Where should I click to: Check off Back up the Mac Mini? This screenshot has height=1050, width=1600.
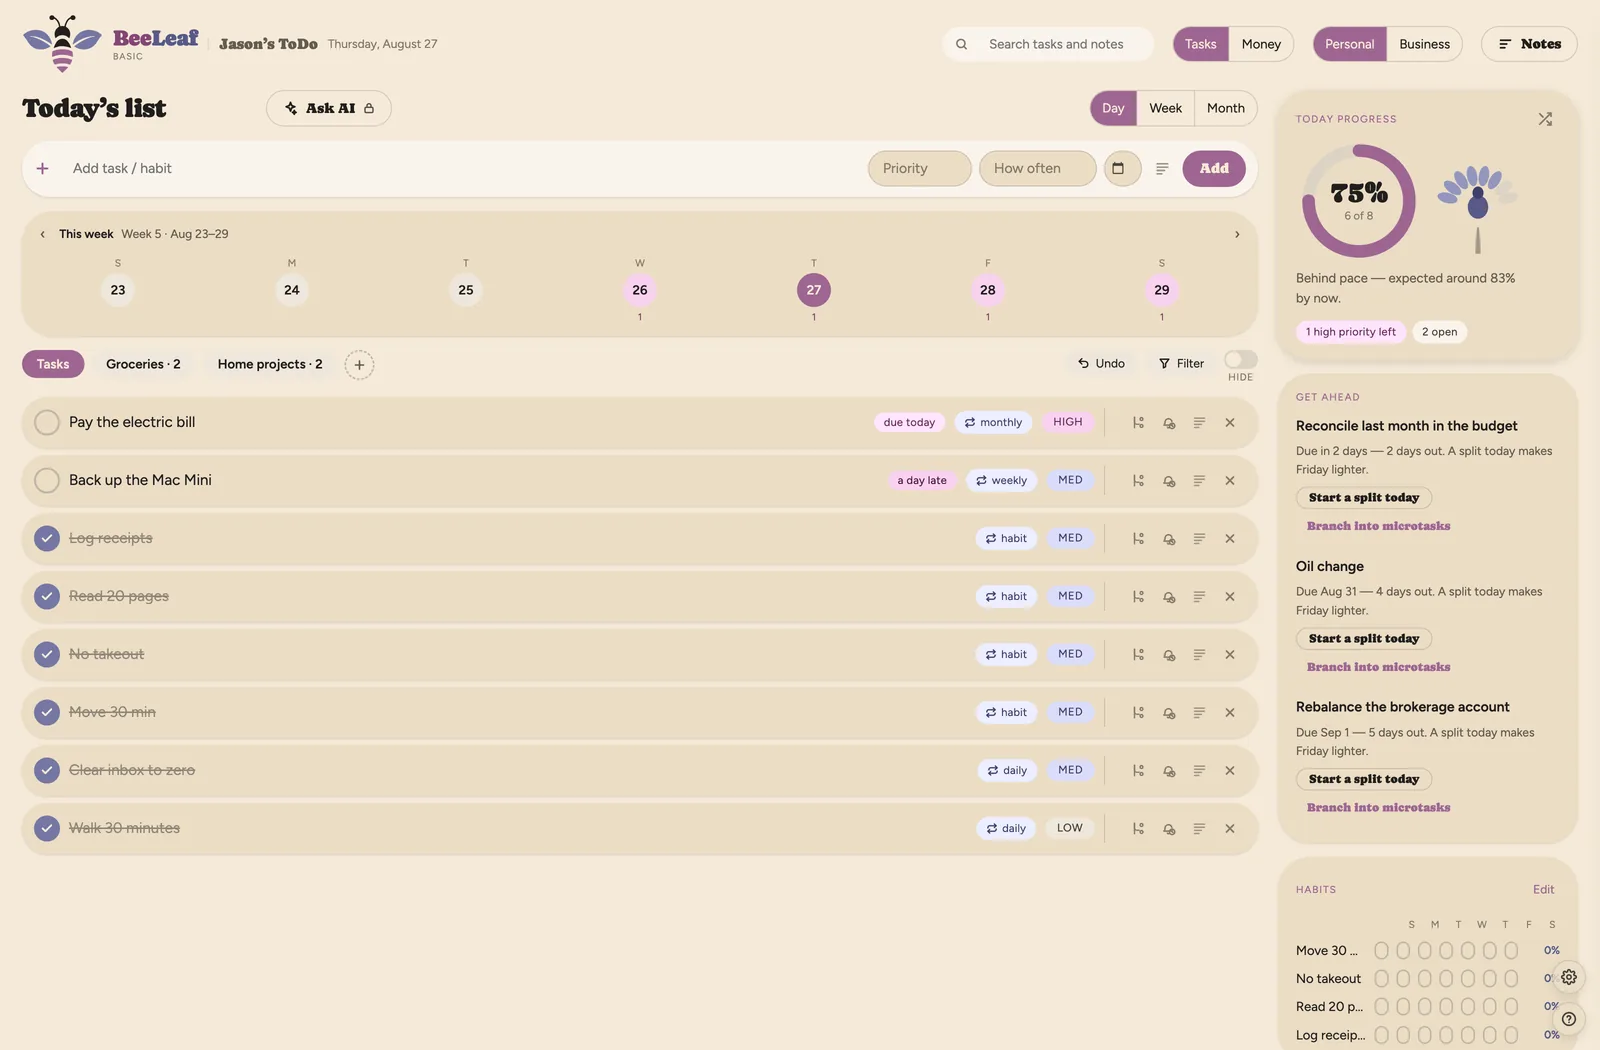click(47, 480)
